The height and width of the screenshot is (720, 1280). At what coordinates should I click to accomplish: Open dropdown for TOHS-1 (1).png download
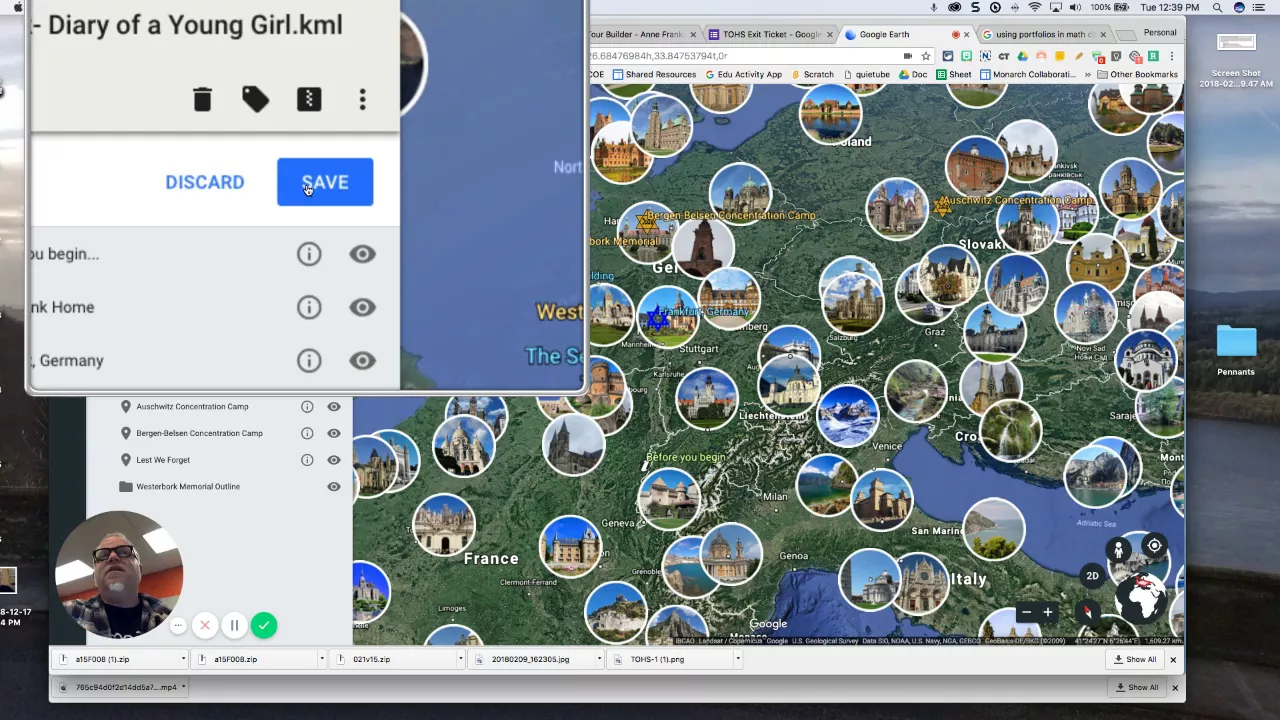737,659
